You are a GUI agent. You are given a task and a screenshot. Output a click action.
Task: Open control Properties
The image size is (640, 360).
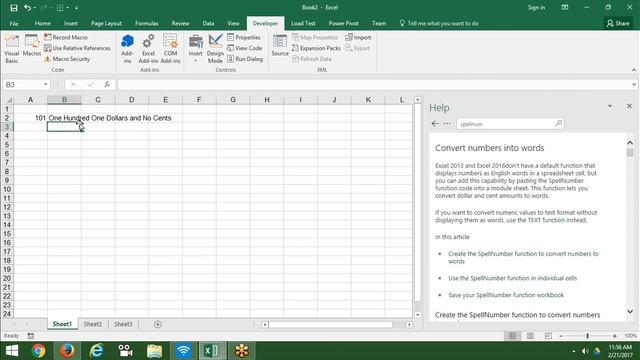[244, 37]
